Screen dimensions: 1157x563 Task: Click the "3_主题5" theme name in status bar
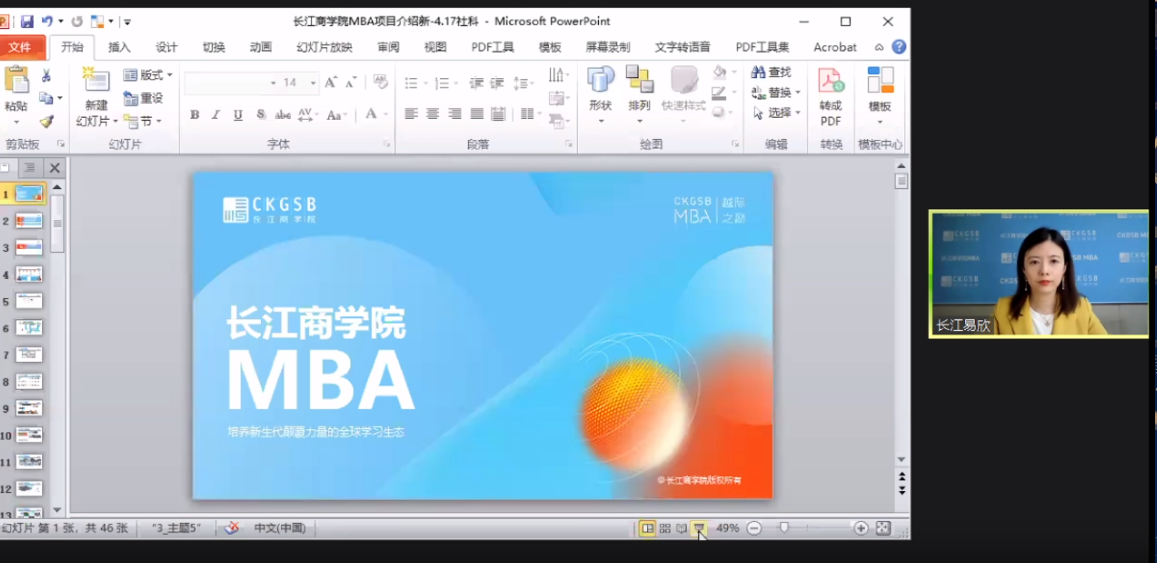pos(176,528)
